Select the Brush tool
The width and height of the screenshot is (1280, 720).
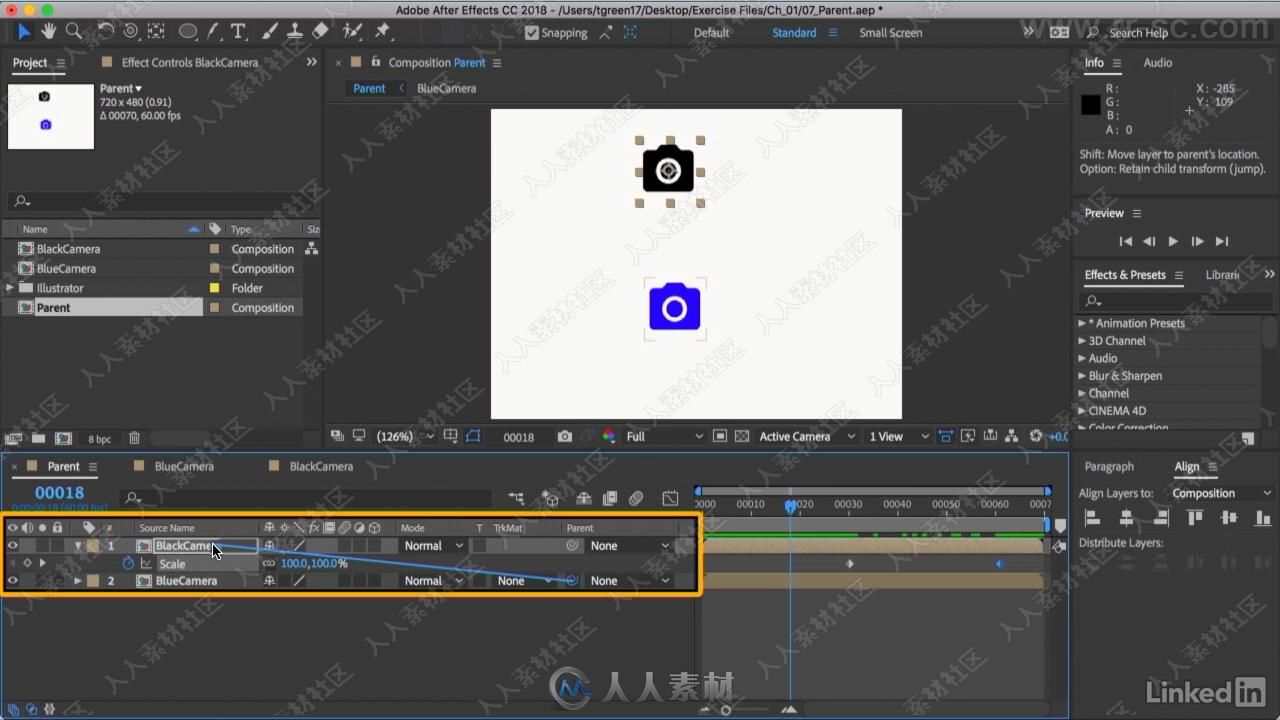(x=270, y=32)
